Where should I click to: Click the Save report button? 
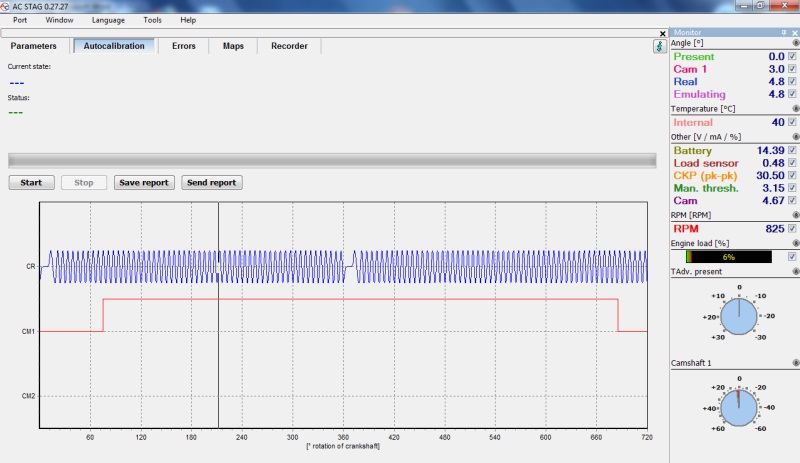coord(145,183)
